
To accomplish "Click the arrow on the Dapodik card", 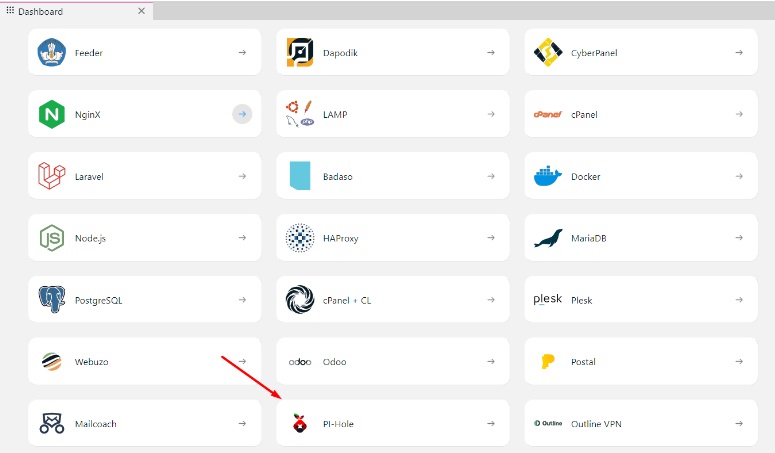I will (490, 52).
